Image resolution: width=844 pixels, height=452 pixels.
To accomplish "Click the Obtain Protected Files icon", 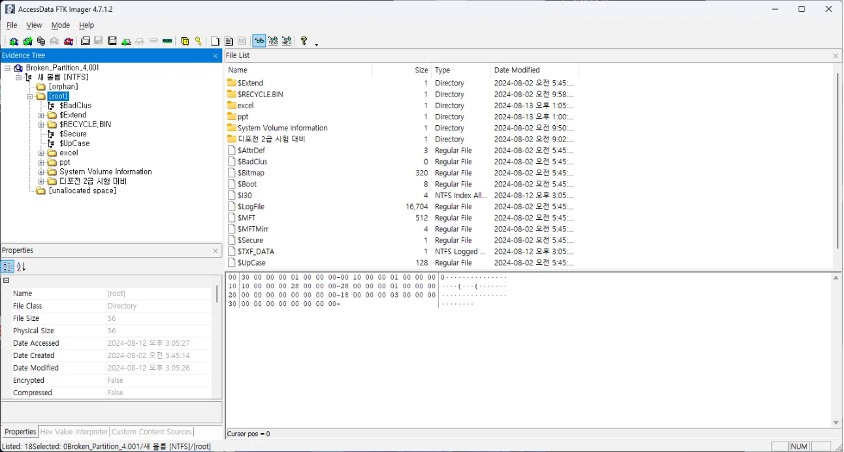I will 185,41.
